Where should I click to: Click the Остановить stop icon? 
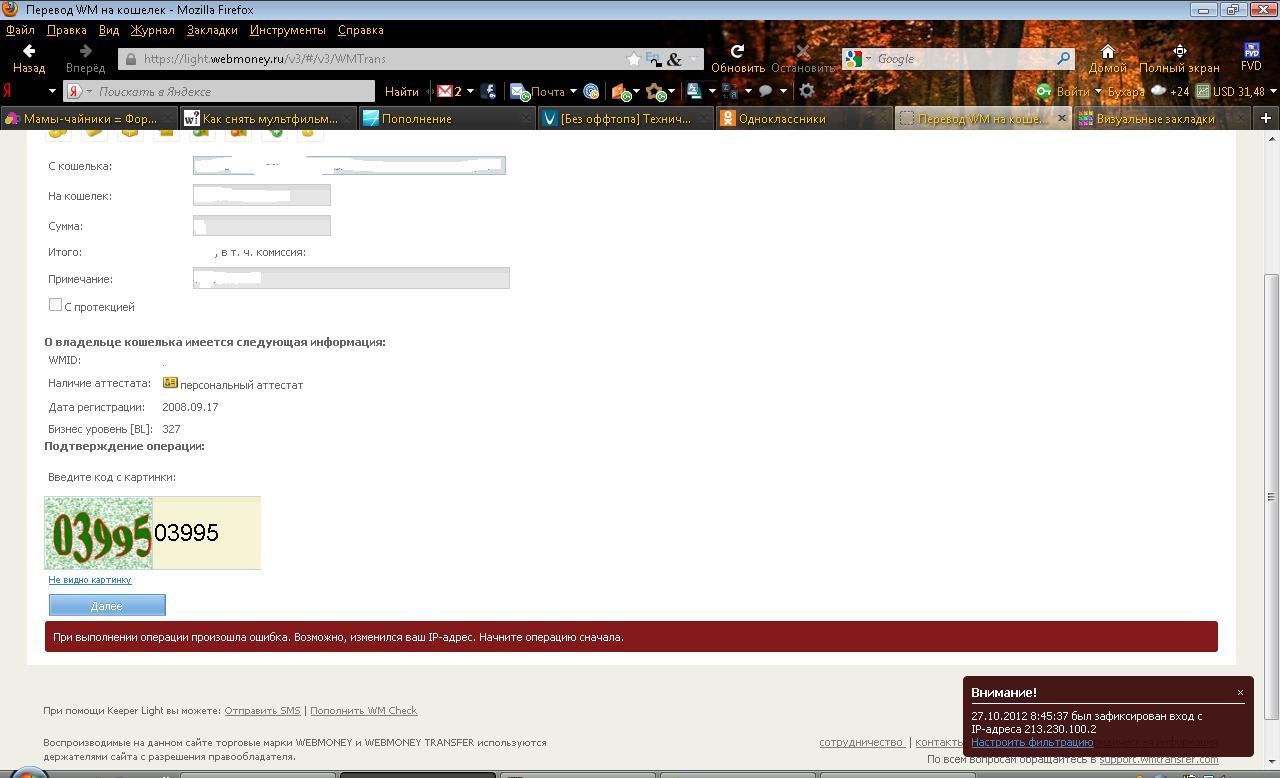[802, 58]
